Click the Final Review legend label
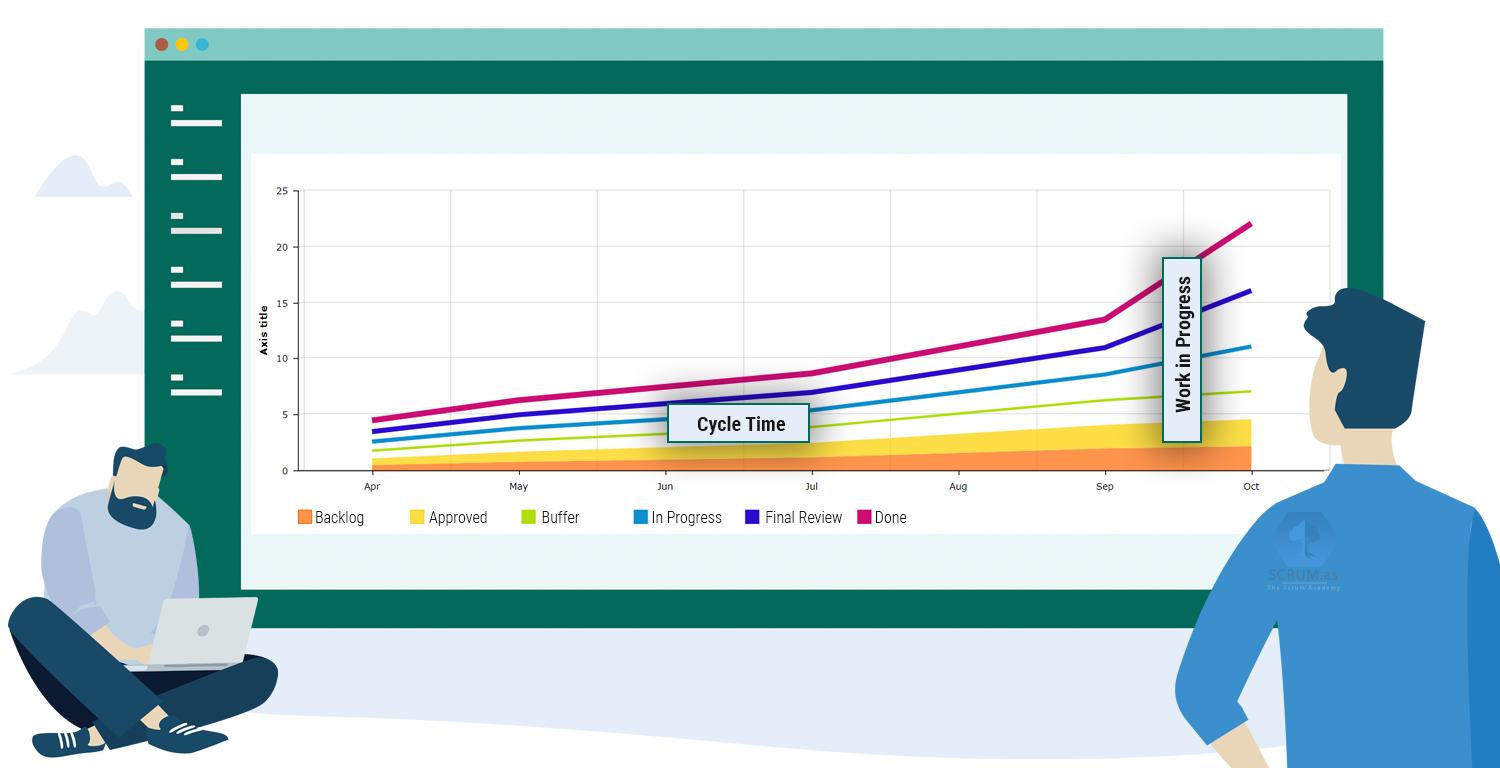 (804, 518)
